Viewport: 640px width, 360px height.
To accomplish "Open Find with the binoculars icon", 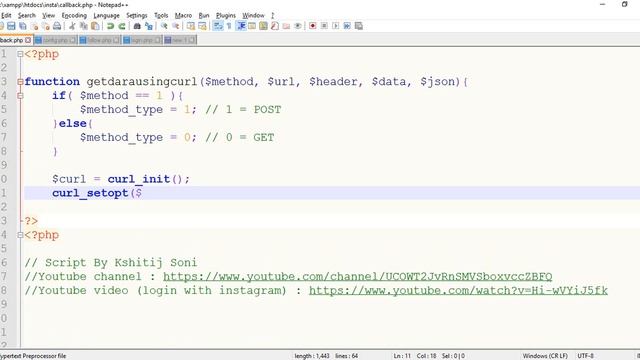I will click(137, 26).
